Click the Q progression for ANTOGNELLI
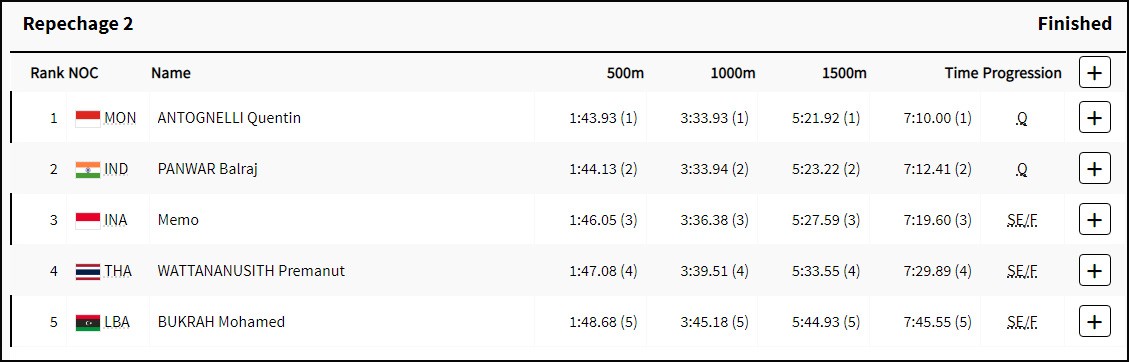The height and width of the screenshot is (362, 1129). (x=1022, y=119)
